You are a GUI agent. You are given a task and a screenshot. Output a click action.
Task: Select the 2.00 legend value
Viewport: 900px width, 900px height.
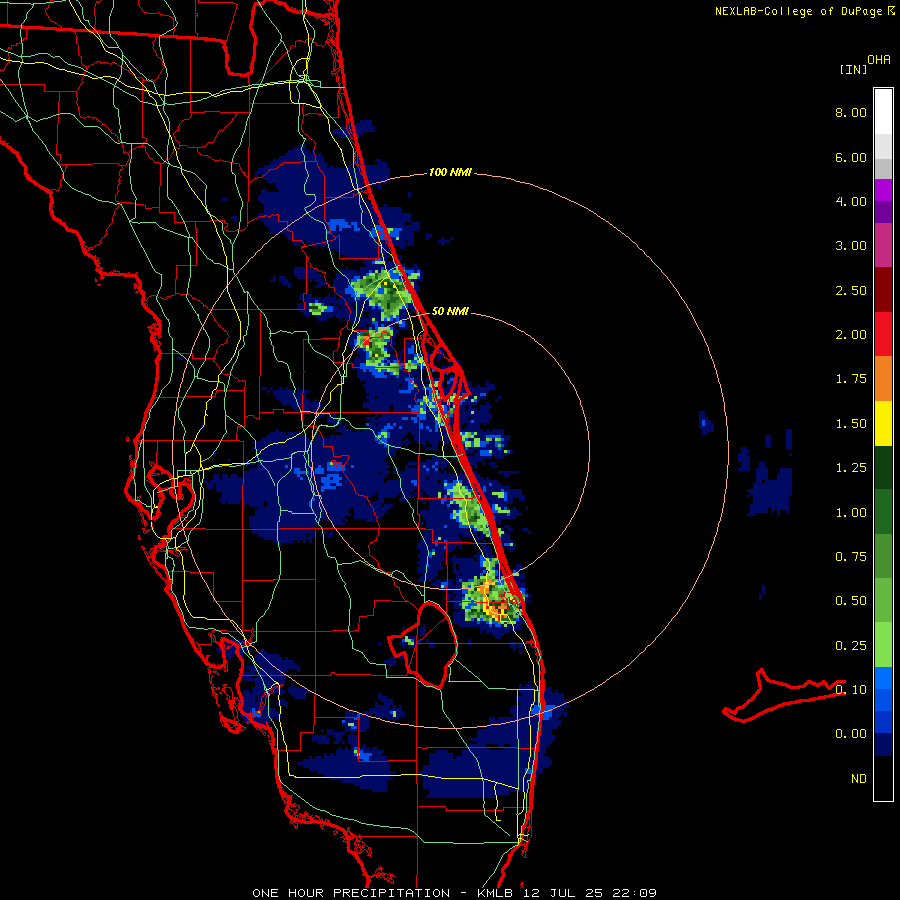pyautogui.click(x=851, y=335)
